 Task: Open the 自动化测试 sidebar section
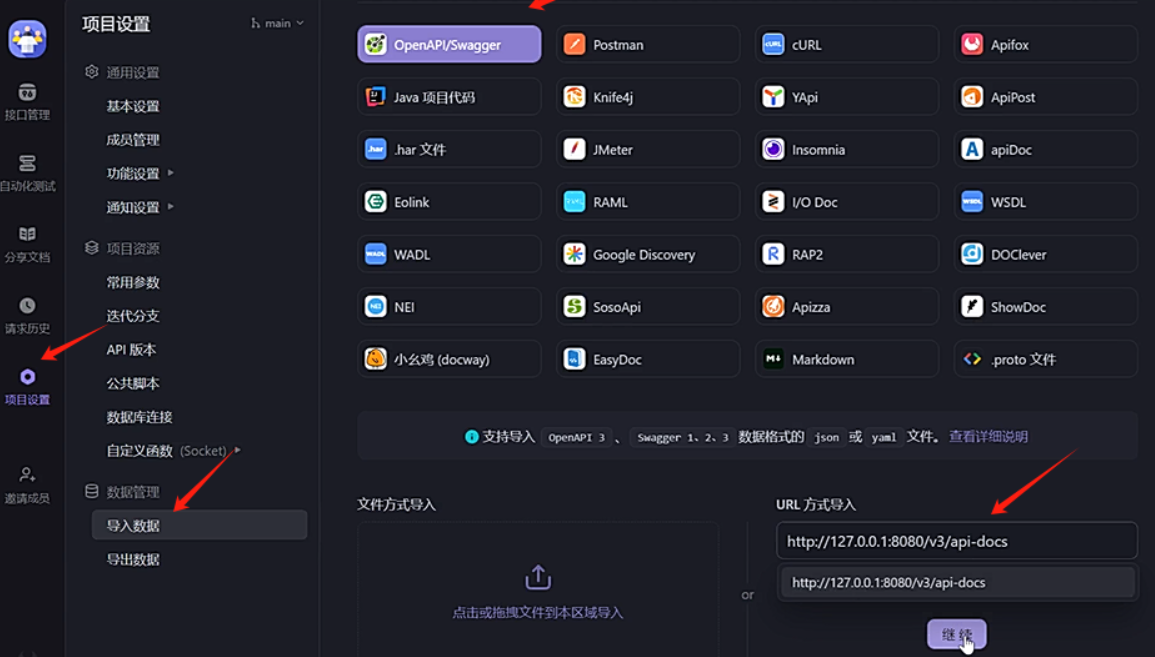pos(27,173)
